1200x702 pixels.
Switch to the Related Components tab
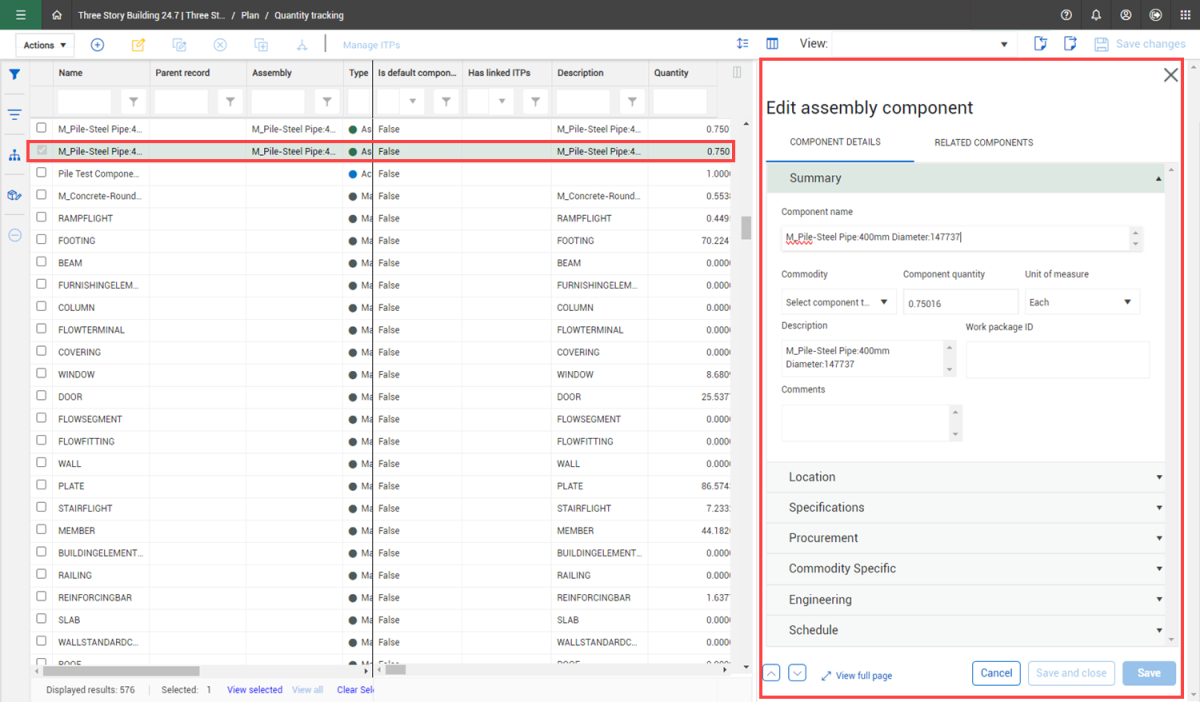click(983, 143)
